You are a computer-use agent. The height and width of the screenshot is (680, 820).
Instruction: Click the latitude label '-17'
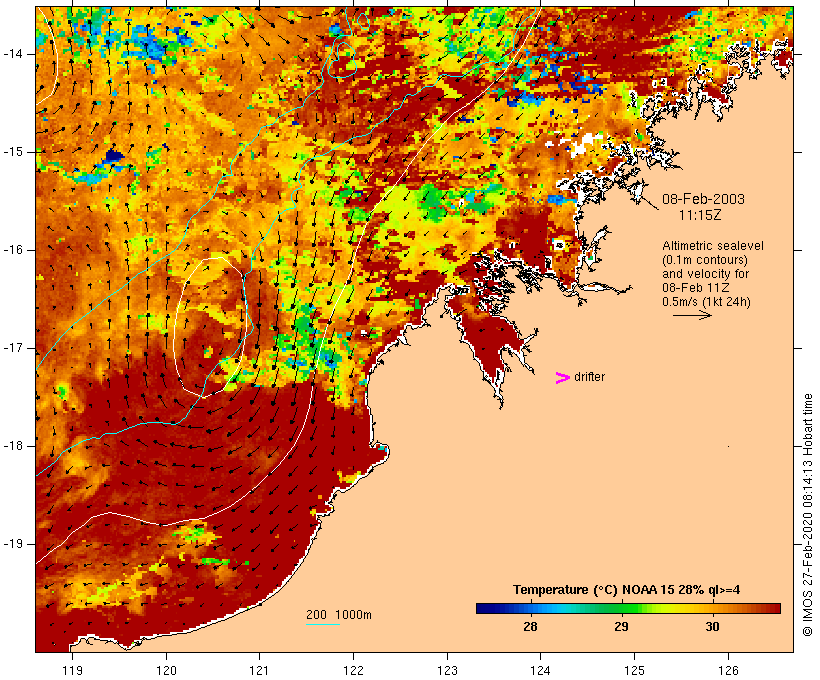pyautogui.click(x=13, y=348)
